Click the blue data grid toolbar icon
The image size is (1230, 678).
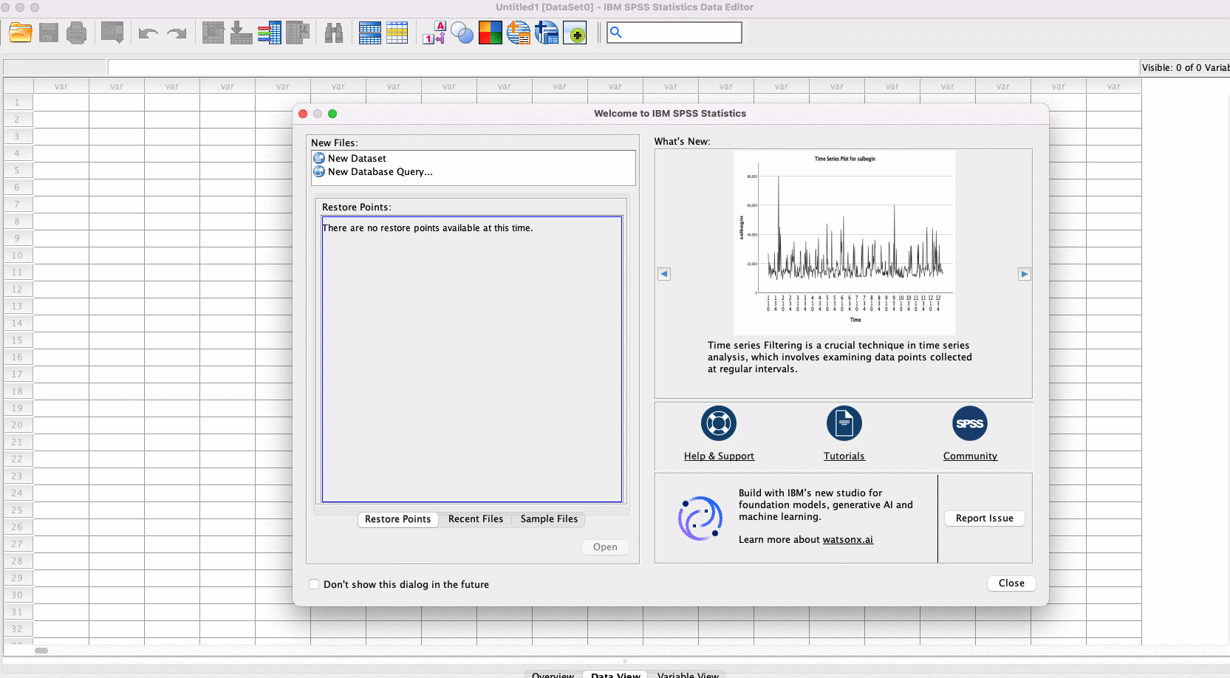[370, 33]
